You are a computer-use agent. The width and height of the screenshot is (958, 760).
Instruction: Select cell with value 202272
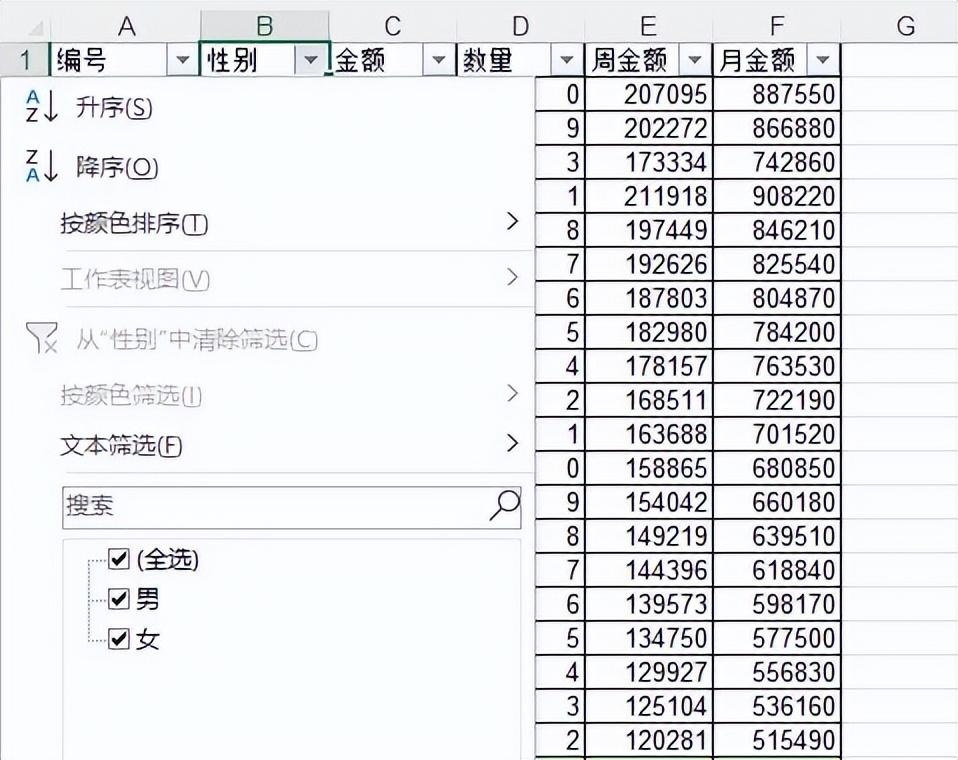coord(649,128)
